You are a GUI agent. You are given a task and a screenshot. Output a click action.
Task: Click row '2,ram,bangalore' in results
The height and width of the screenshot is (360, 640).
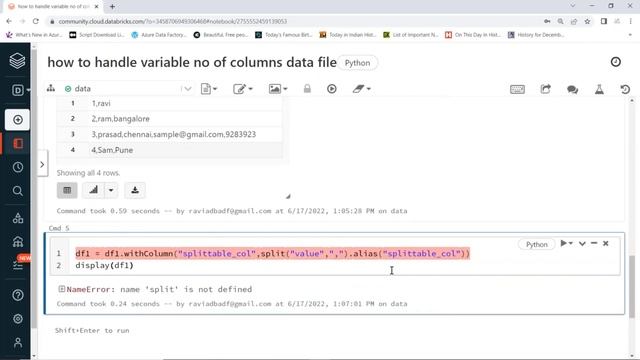point(169,119)
